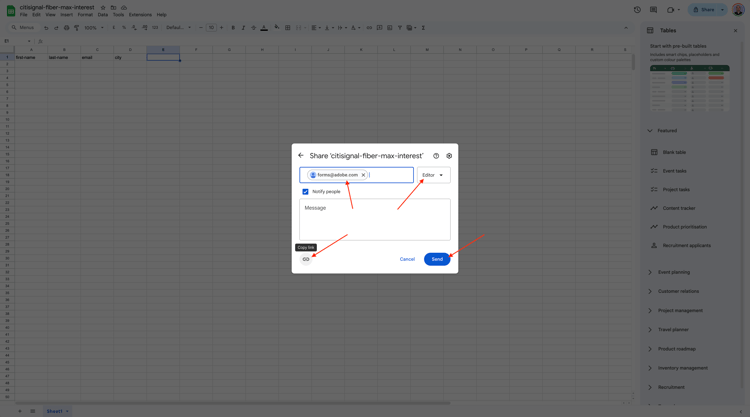This screenshot has height=417, width=750.
Task: Switch to the Sheet1 tab
Action: tap(57, 411)
